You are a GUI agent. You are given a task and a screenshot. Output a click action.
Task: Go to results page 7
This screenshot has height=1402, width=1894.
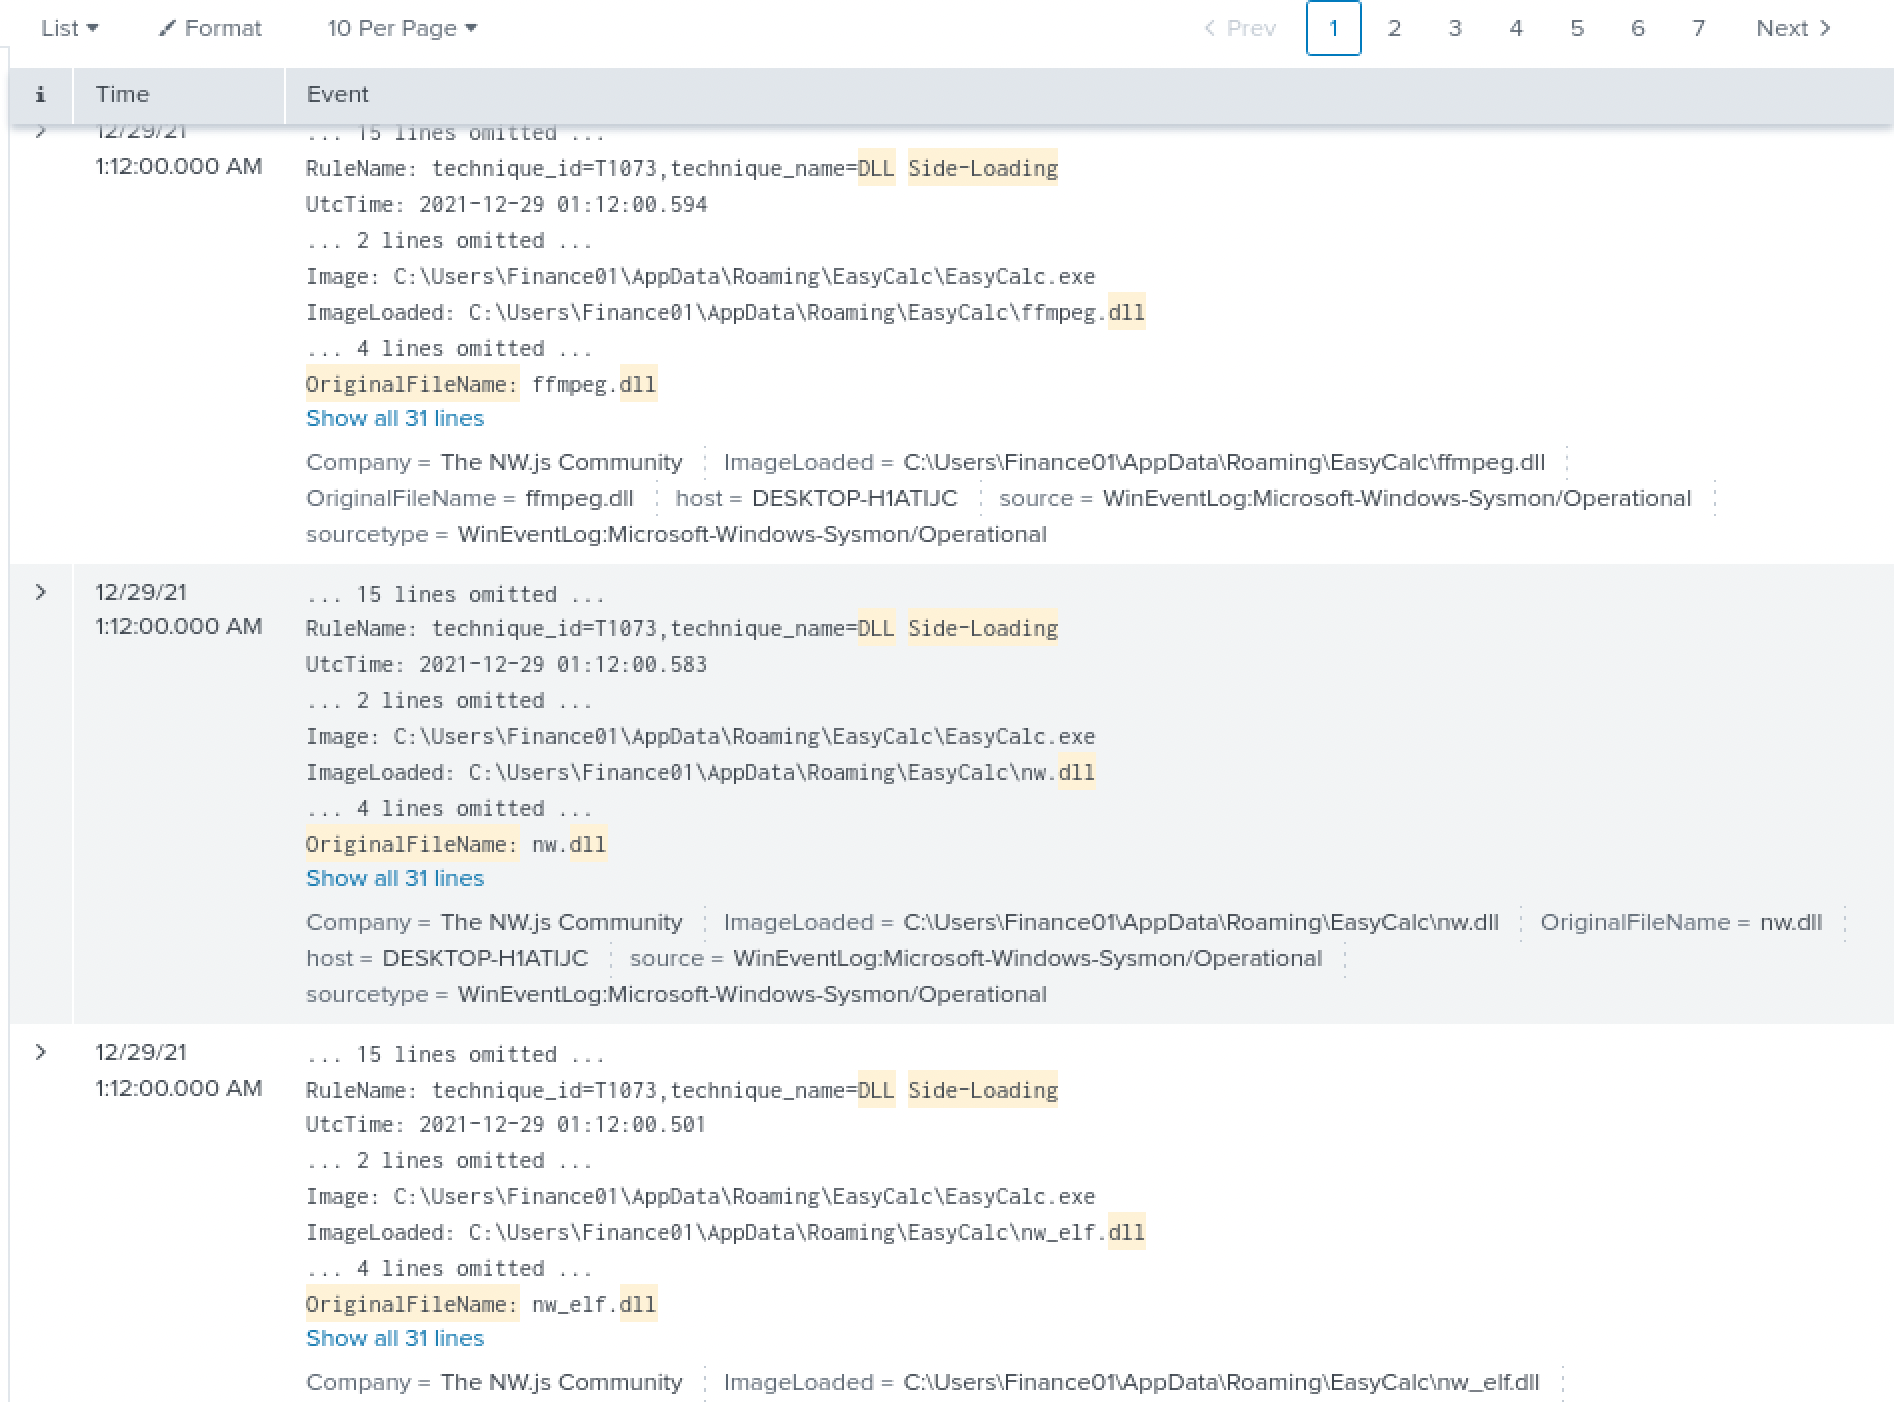[1698, 28]
